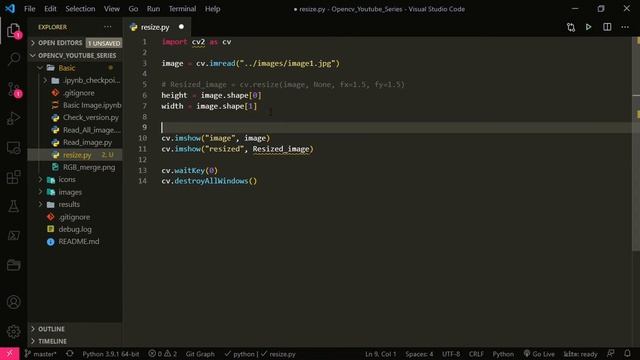Select the resize.py editor tab
640x360 pixels.
(x=157, y=27)
